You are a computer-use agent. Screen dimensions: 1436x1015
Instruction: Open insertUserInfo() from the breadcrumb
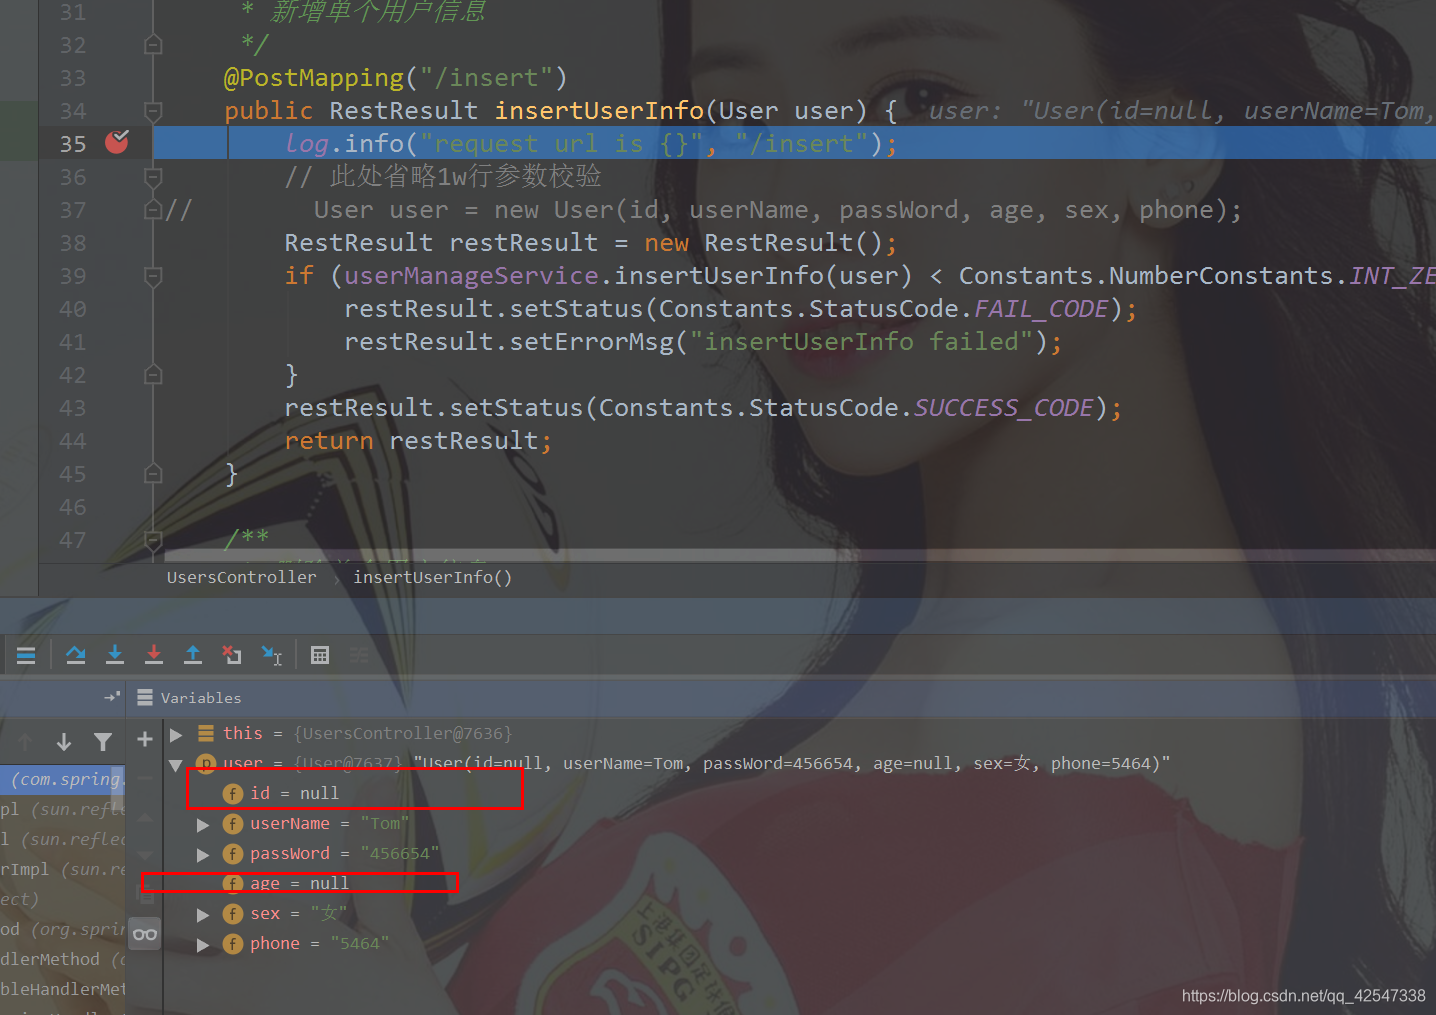432,577
